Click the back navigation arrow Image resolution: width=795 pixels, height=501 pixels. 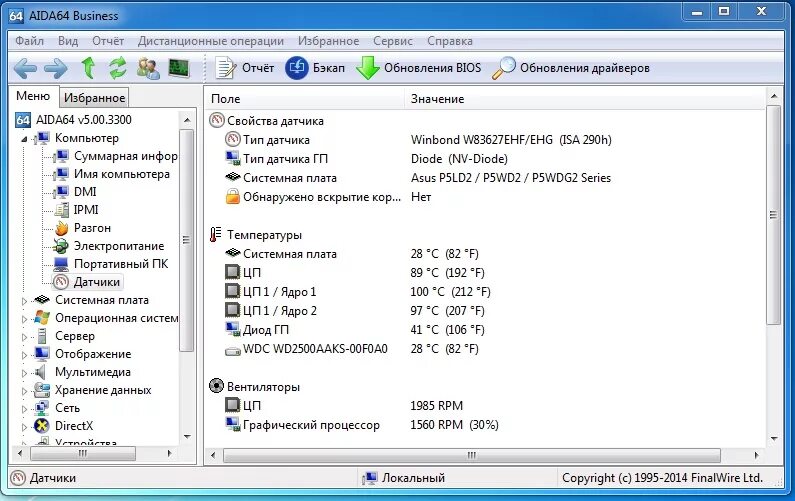click(x=25, y=68)
